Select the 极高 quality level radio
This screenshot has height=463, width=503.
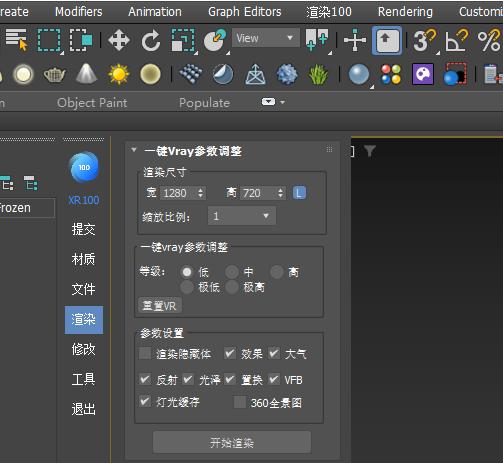coord(232,287)
